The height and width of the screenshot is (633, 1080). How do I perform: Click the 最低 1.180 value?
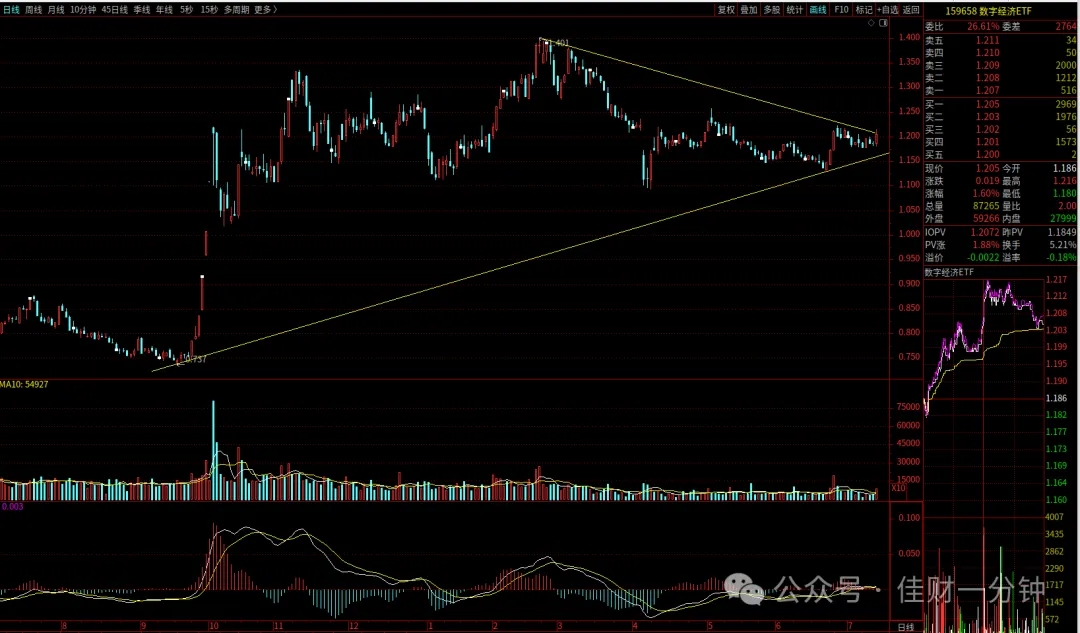1065,193
